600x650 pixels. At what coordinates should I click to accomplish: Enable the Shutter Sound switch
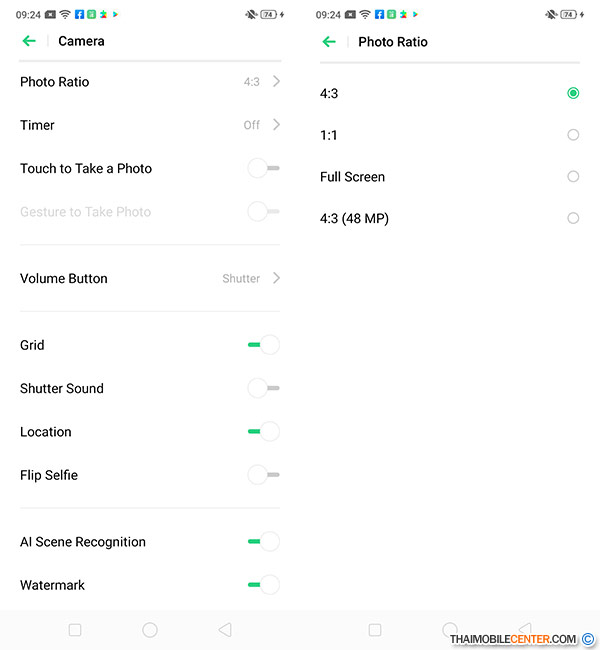click(263, 388)
